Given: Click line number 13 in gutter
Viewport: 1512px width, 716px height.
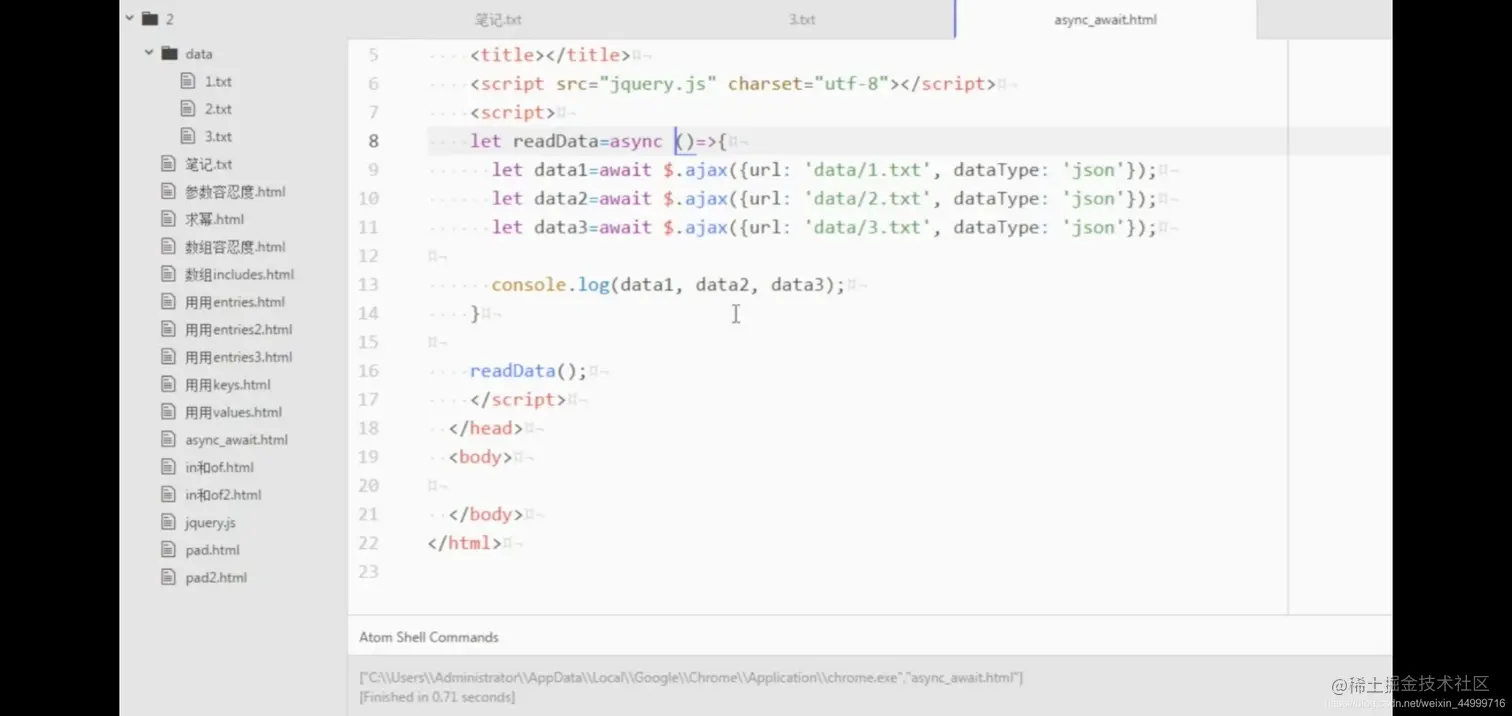Looking at the screenshot, I should tap(368, 285).
